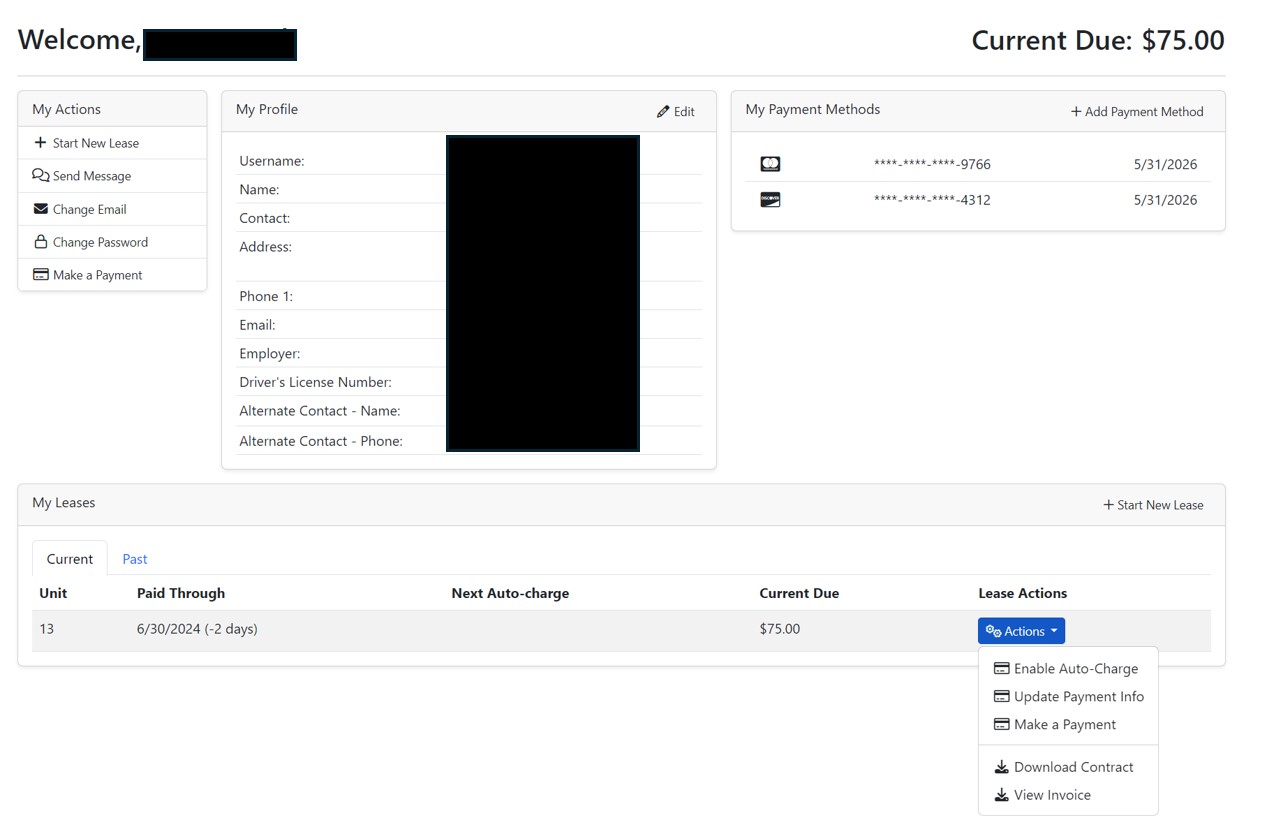Click the Send Message chat bubble icon
Screen dimensions: 1274x834
coord(40,176)
